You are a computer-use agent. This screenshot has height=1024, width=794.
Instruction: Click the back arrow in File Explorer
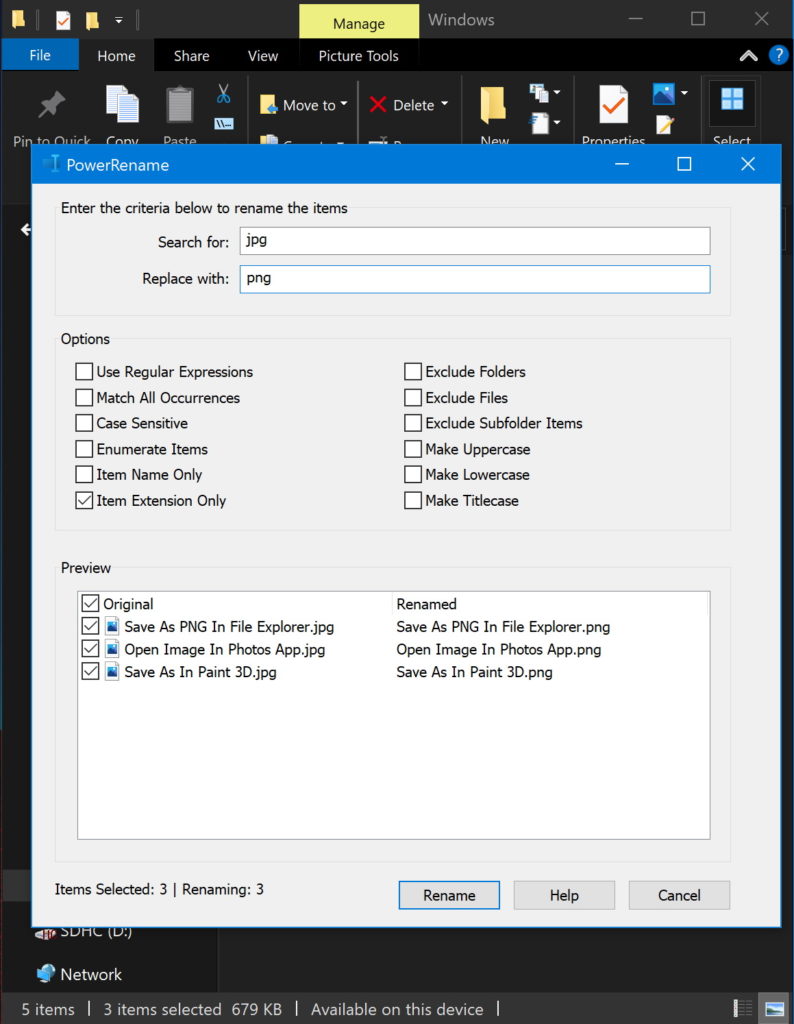26,229
